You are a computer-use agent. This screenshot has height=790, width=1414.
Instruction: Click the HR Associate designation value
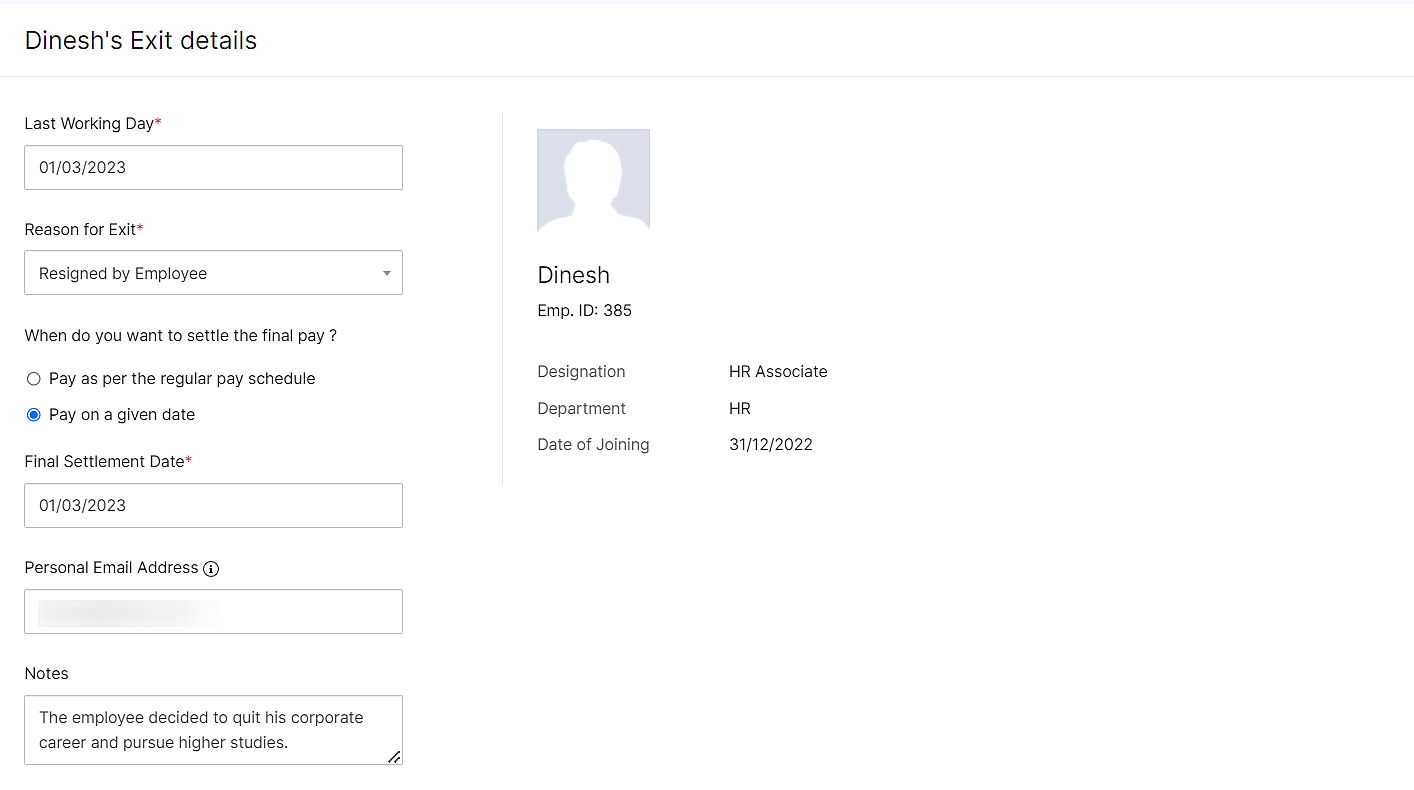pyautogui.click(x=778, y=372)
